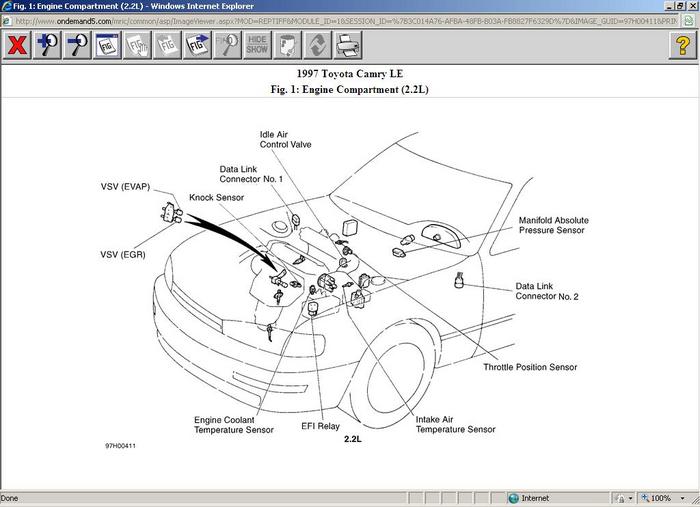Click the 'Engine Coolant Temperature Sensor' label

tap(233, 425)
